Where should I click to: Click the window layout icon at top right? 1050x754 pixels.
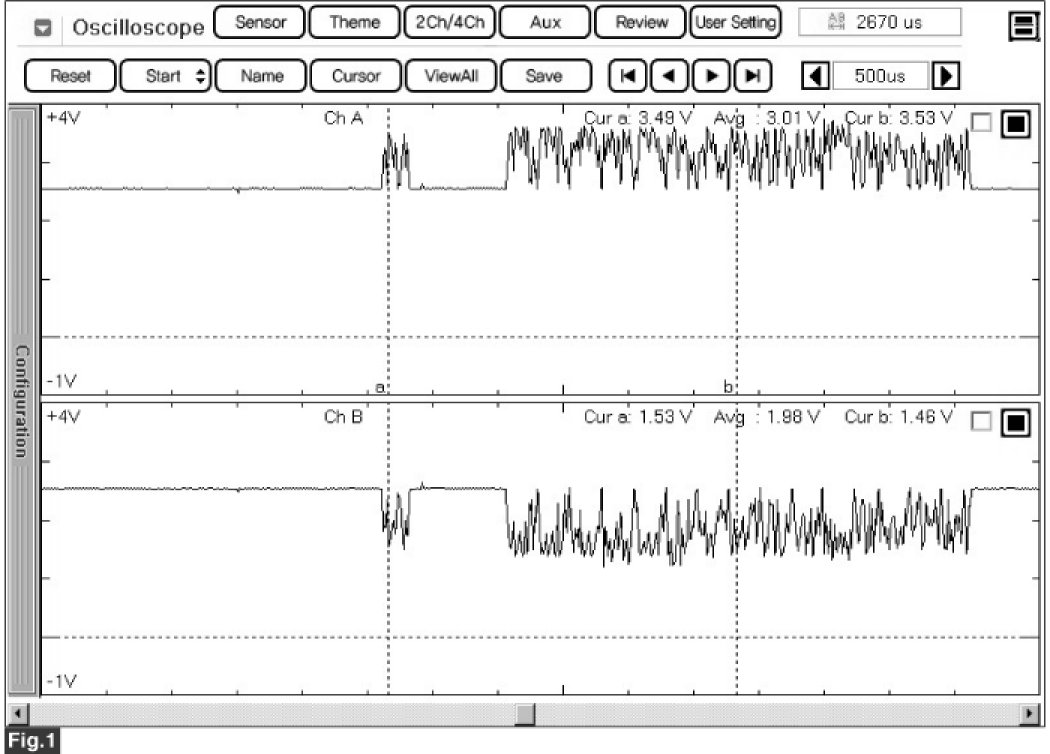(1023, 27)
